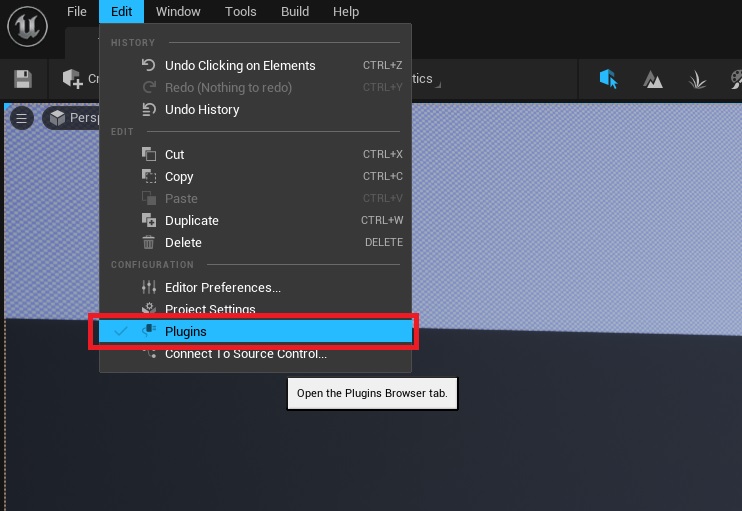Click the add content cube icon
Viewport: 742px width, 511px height.
coord(72,79)
